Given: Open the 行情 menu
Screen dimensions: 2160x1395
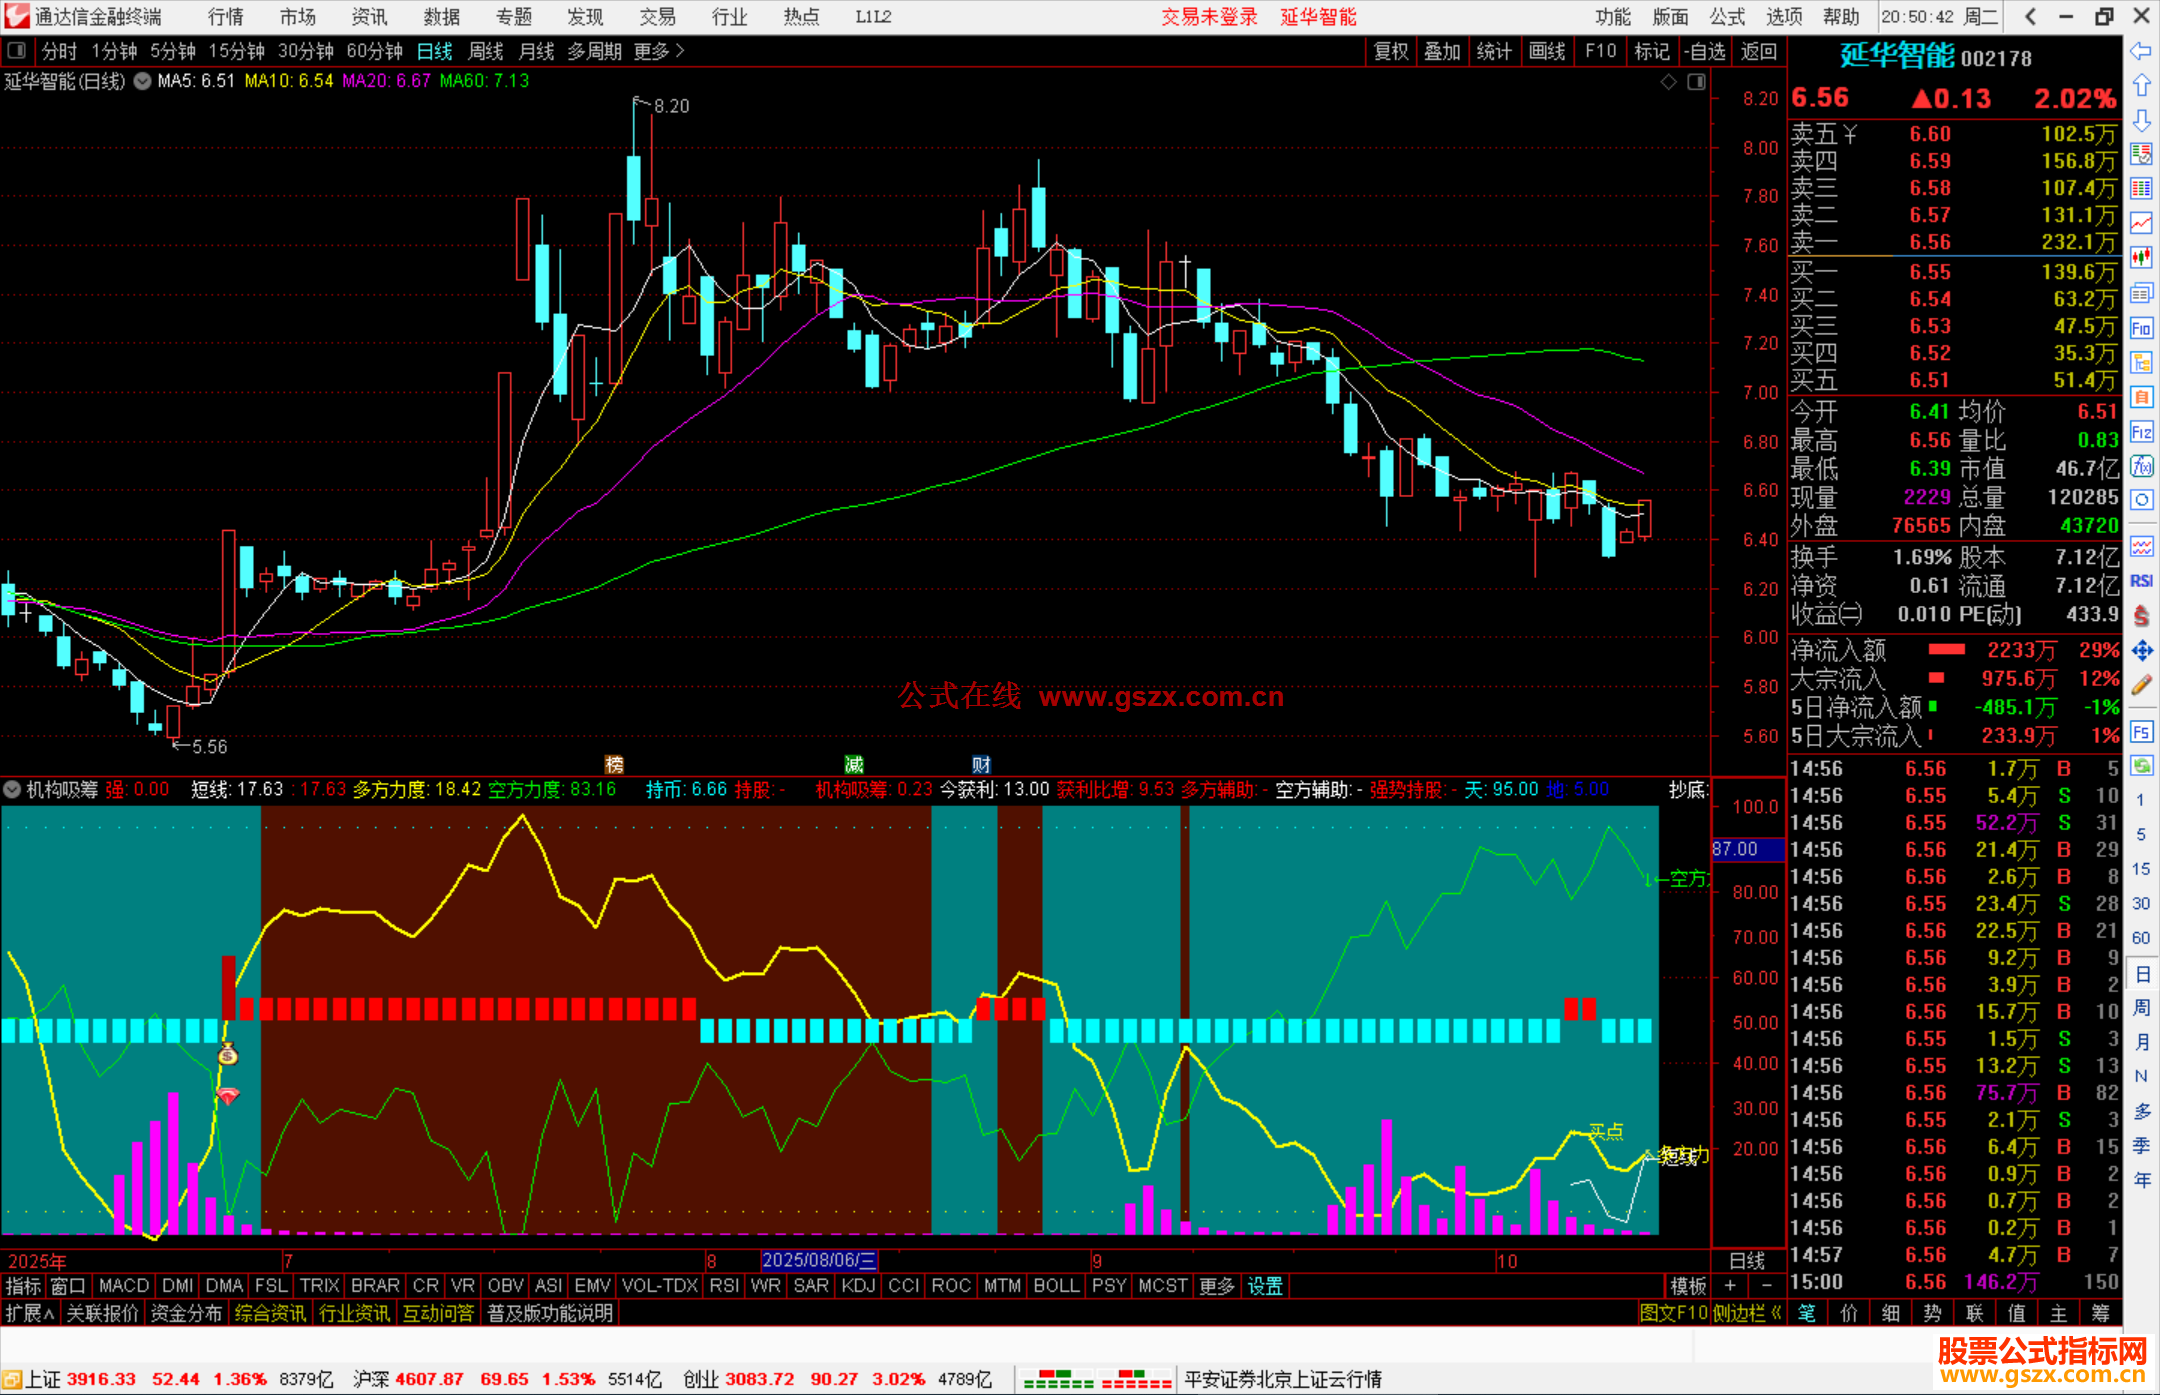Looking at the screenshot, I should tap(225, 17).
